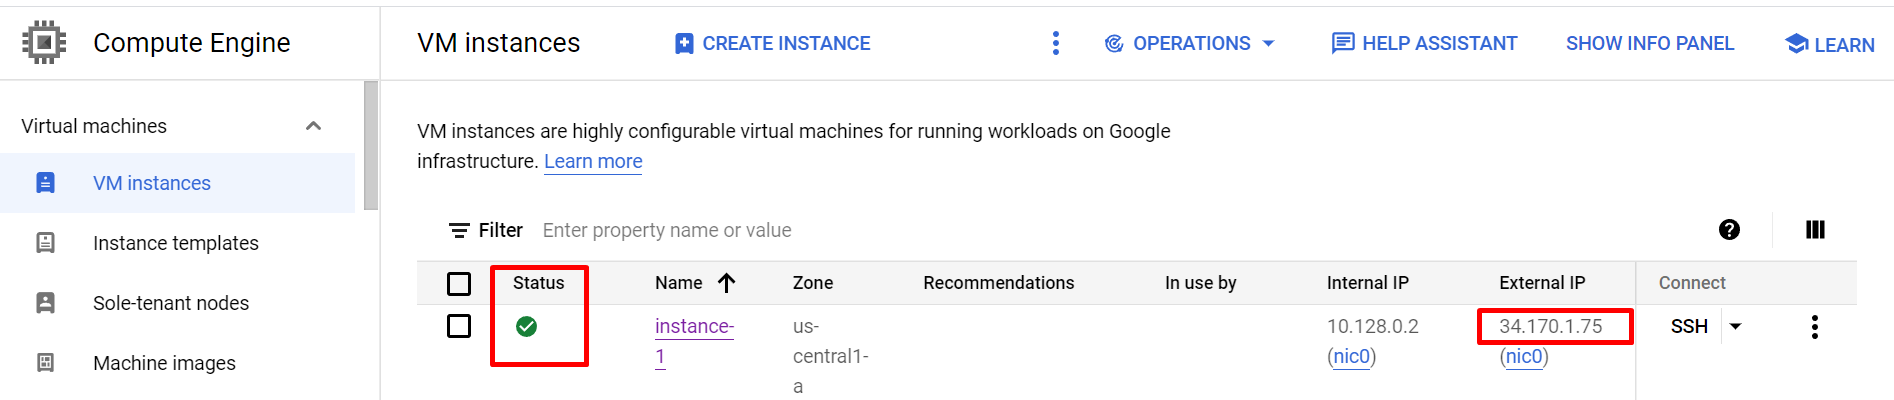
Task: Select Sole-tenant nodes in sidebar
Action: (171, 303)
